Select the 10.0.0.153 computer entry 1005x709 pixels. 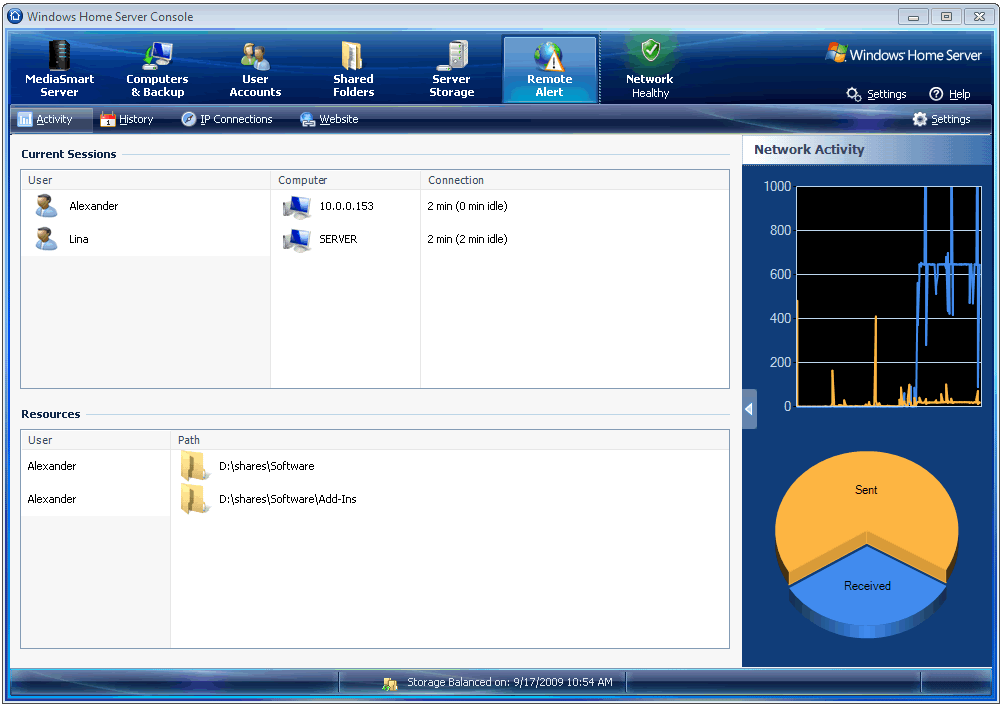[x=346, y=206]
